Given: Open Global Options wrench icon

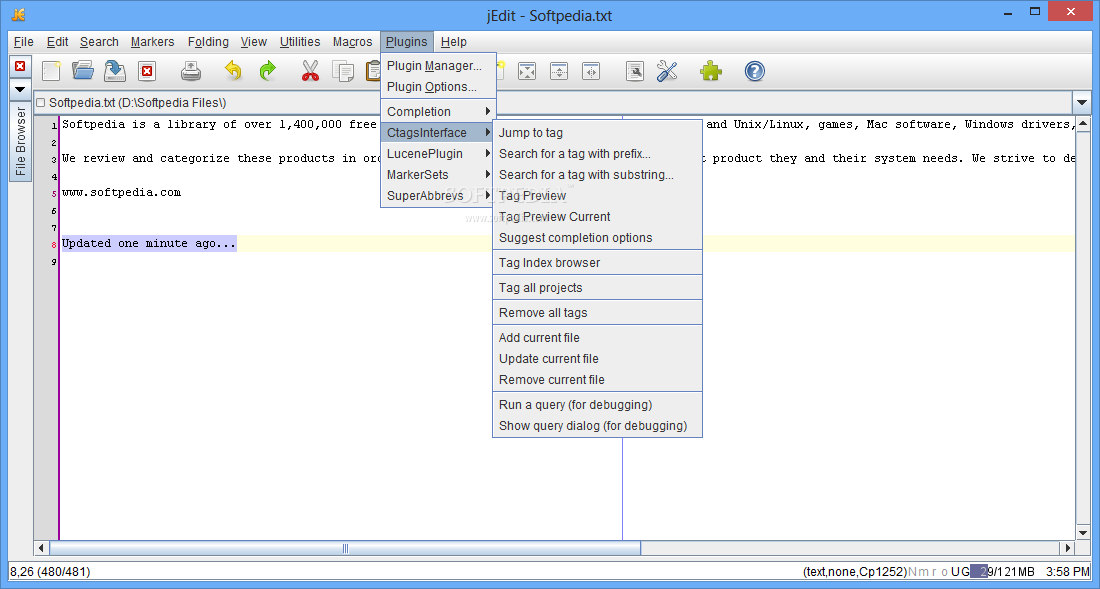Looking at the screenshot, I should pos(667,71).
